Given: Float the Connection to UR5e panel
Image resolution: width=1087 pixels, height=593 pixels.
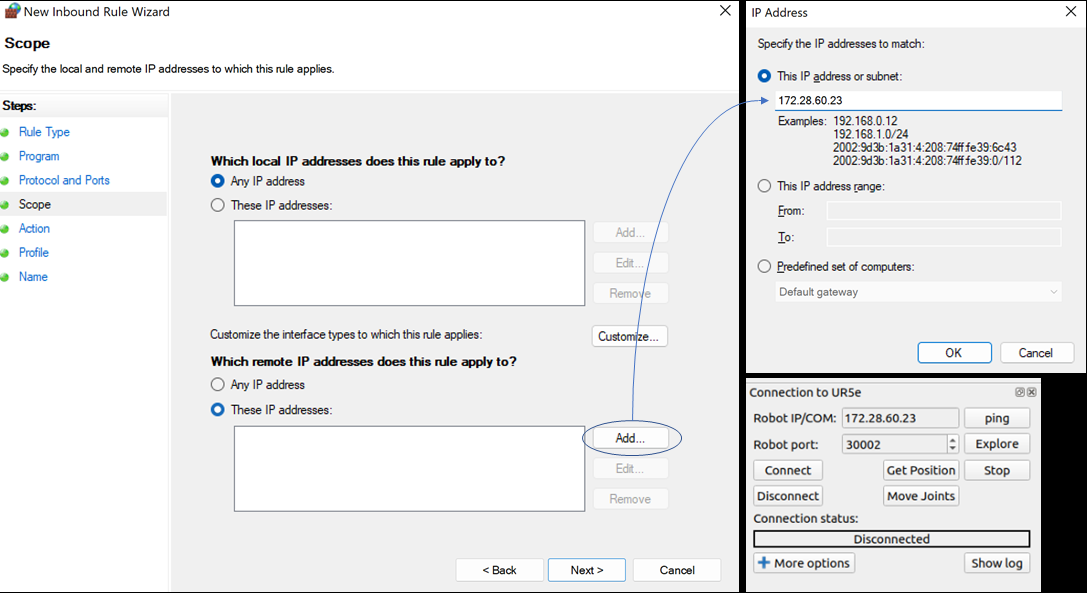Looking at the screenshot, I should (1020, 393).
